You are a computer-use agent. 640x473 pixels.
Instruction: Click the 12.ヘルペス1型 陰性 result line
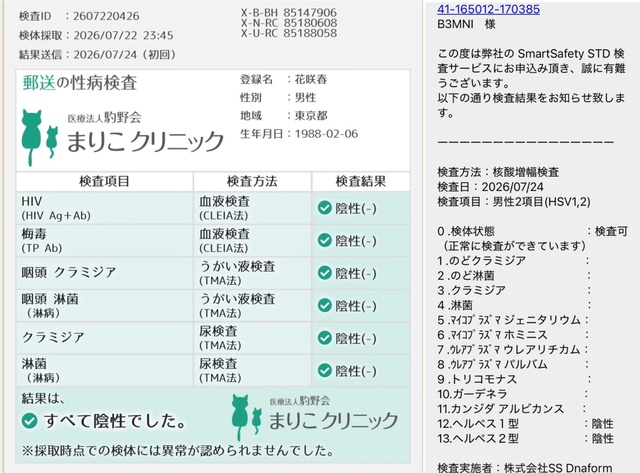525,424
